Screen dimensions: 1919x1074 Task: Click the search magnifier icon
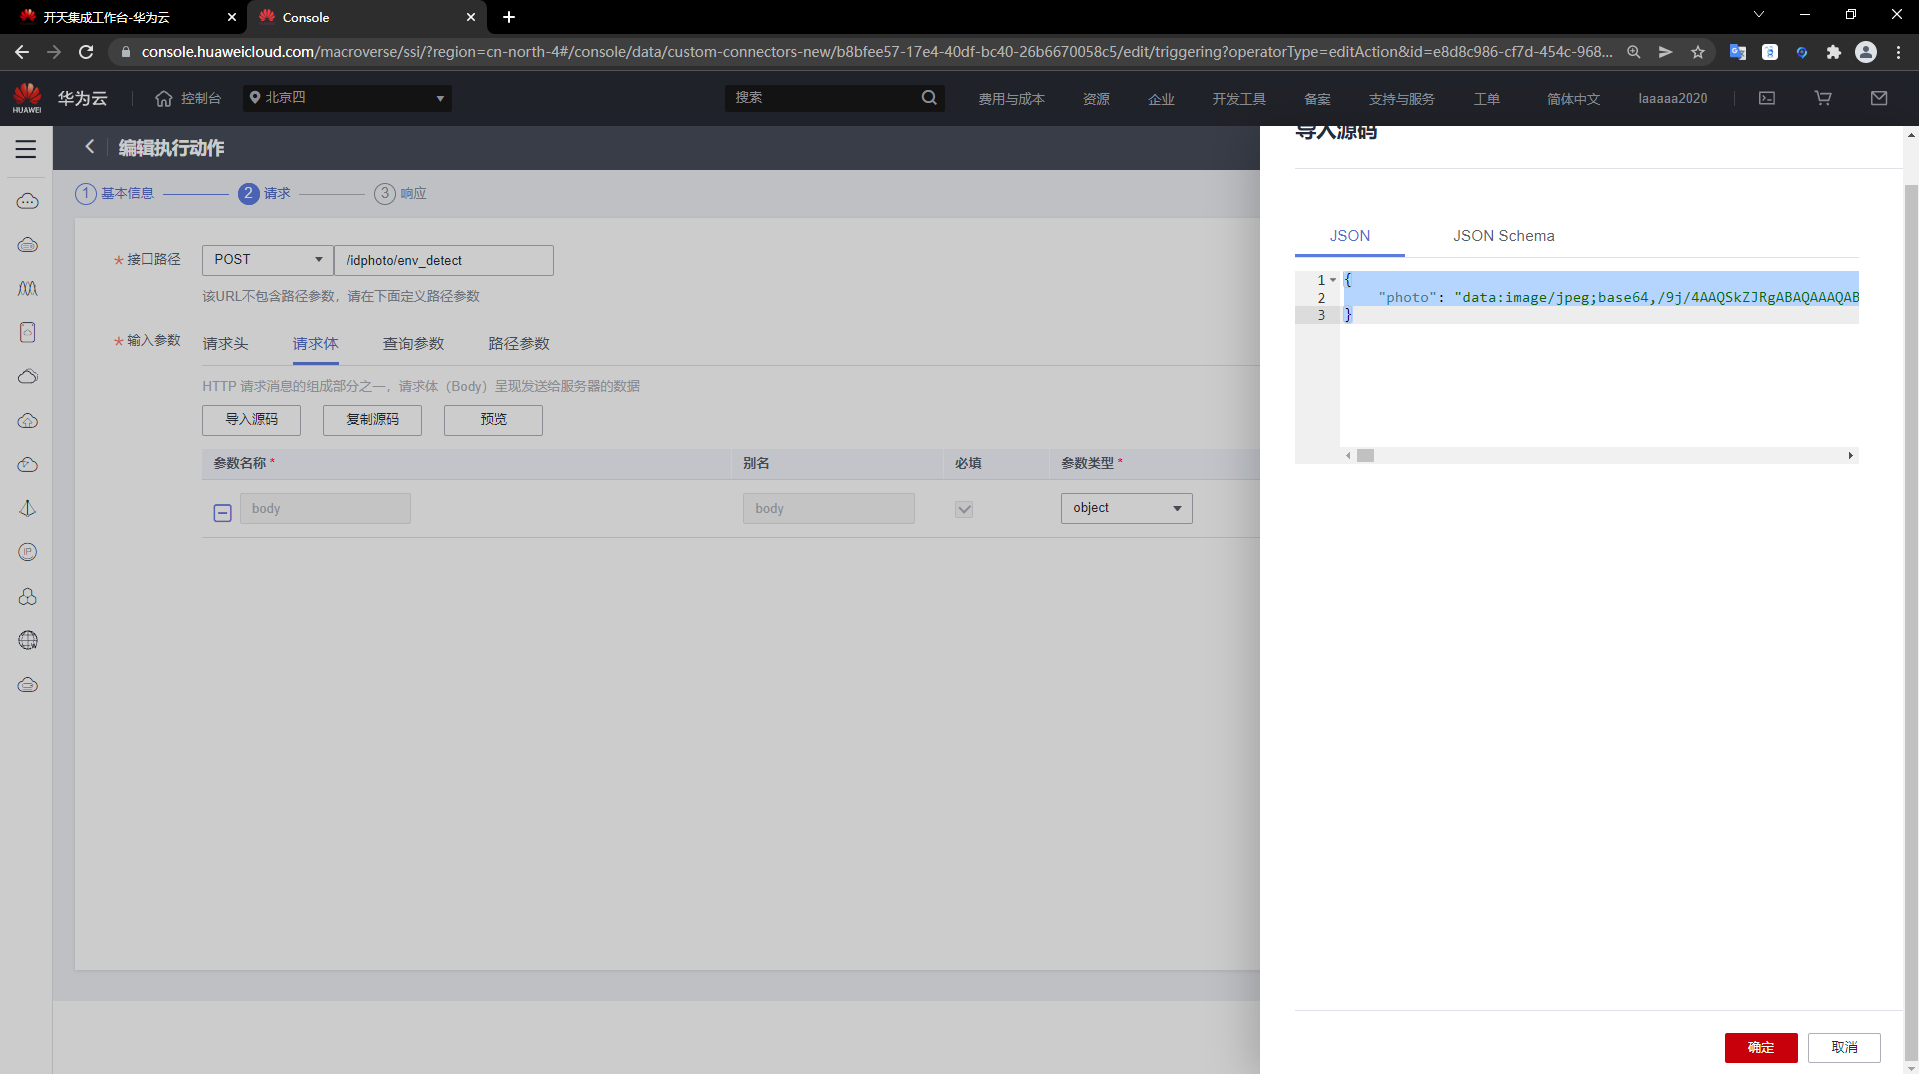[x=929, y=98]
